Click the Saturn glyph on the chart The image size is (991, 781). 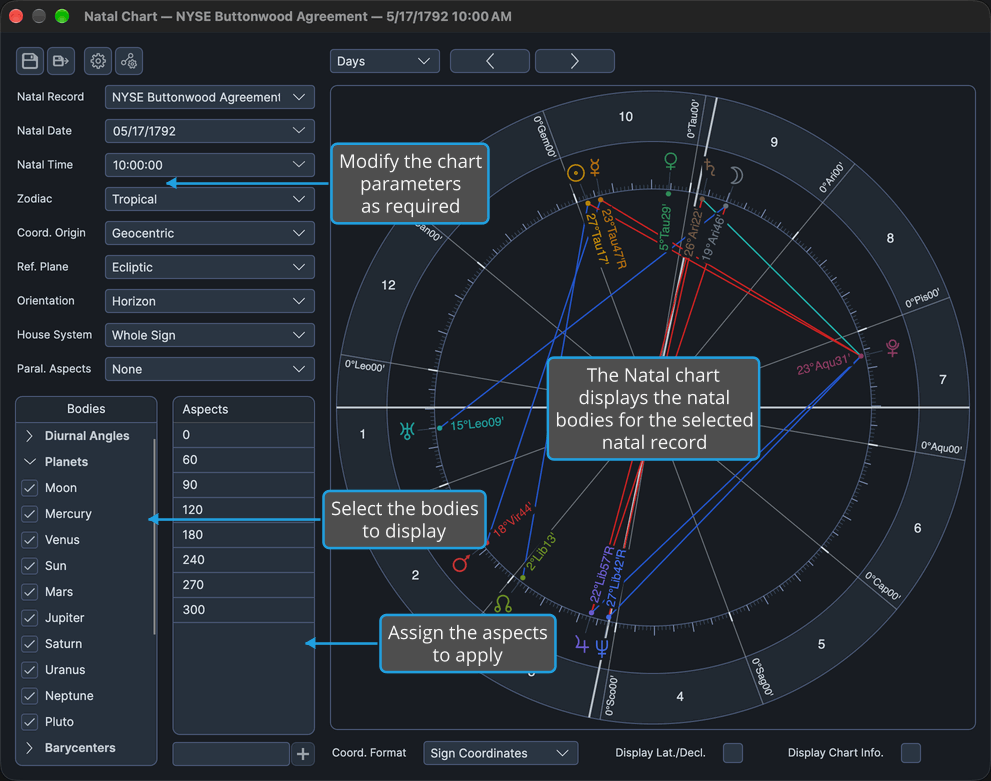[710, 167]
